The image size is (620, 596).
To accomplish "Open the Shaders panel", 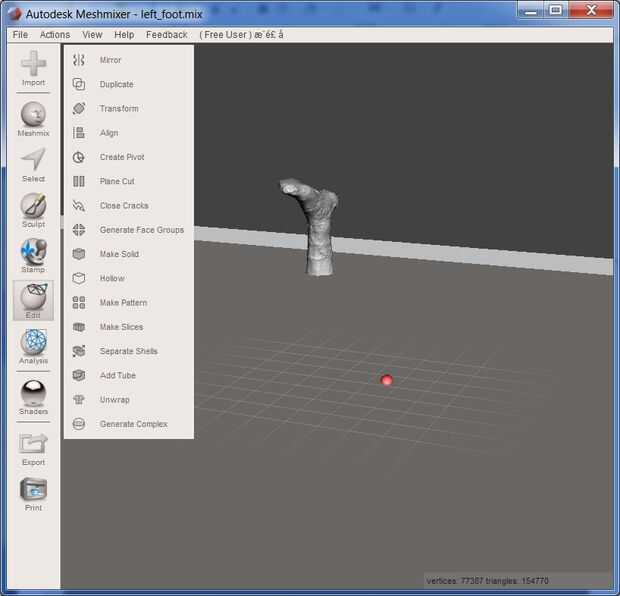I will tap(33, 397).
